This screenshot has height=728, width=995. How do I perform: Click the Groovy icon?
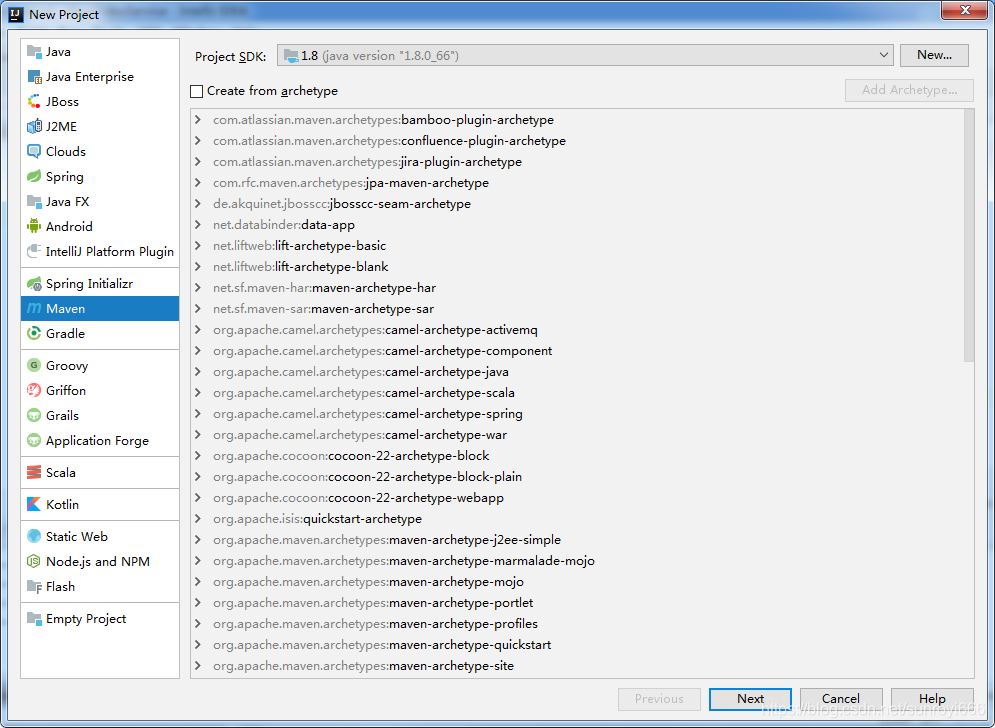coord(34,366)
